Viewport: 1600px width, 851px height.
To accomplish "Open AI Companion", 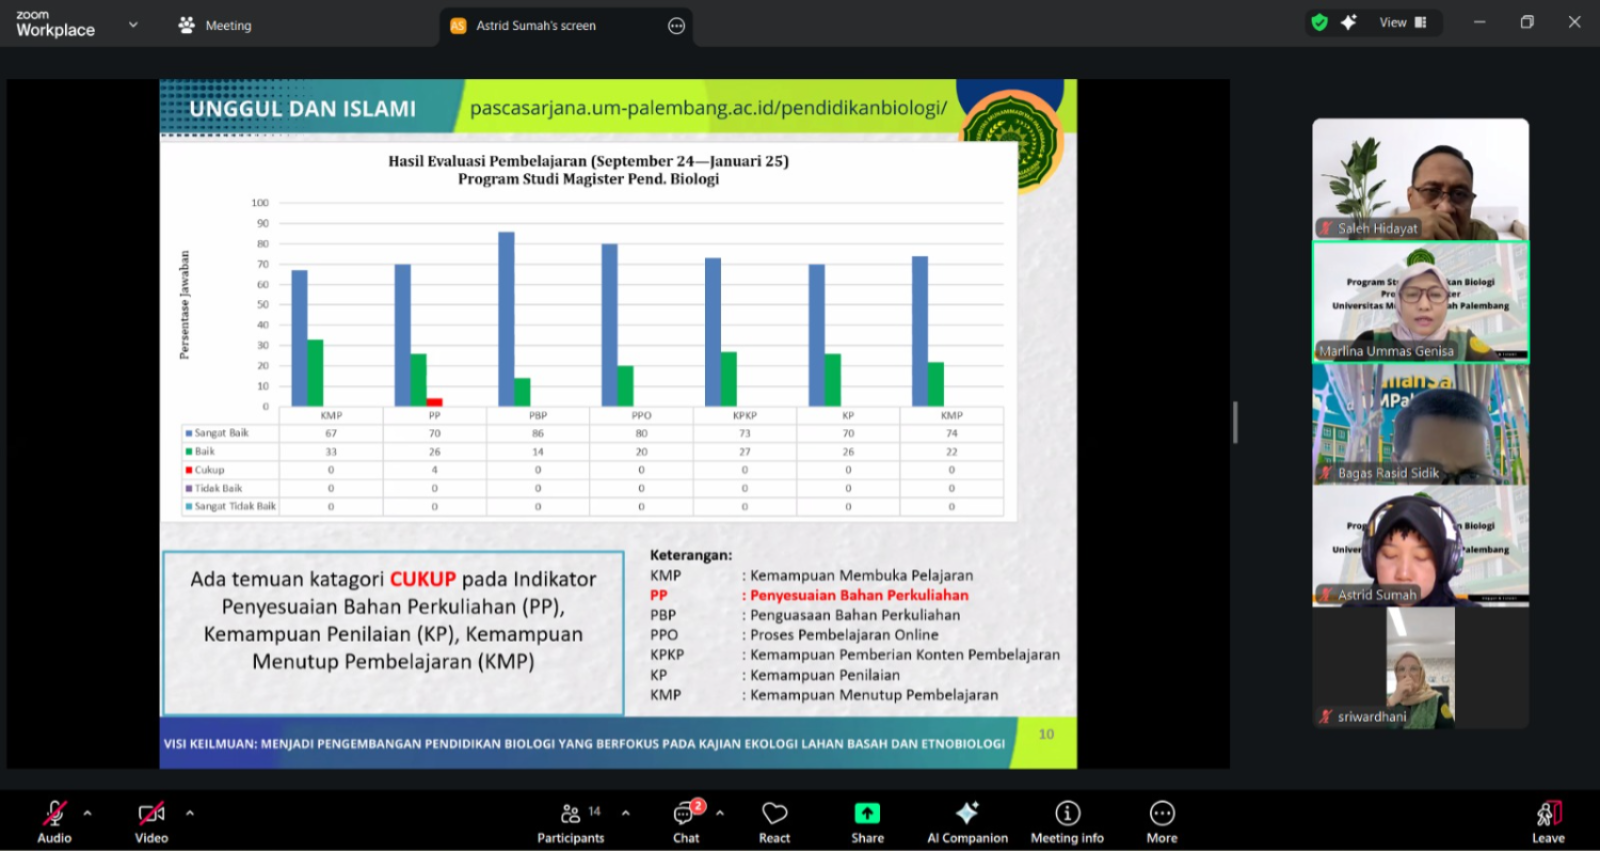I will tap(967, 822).
